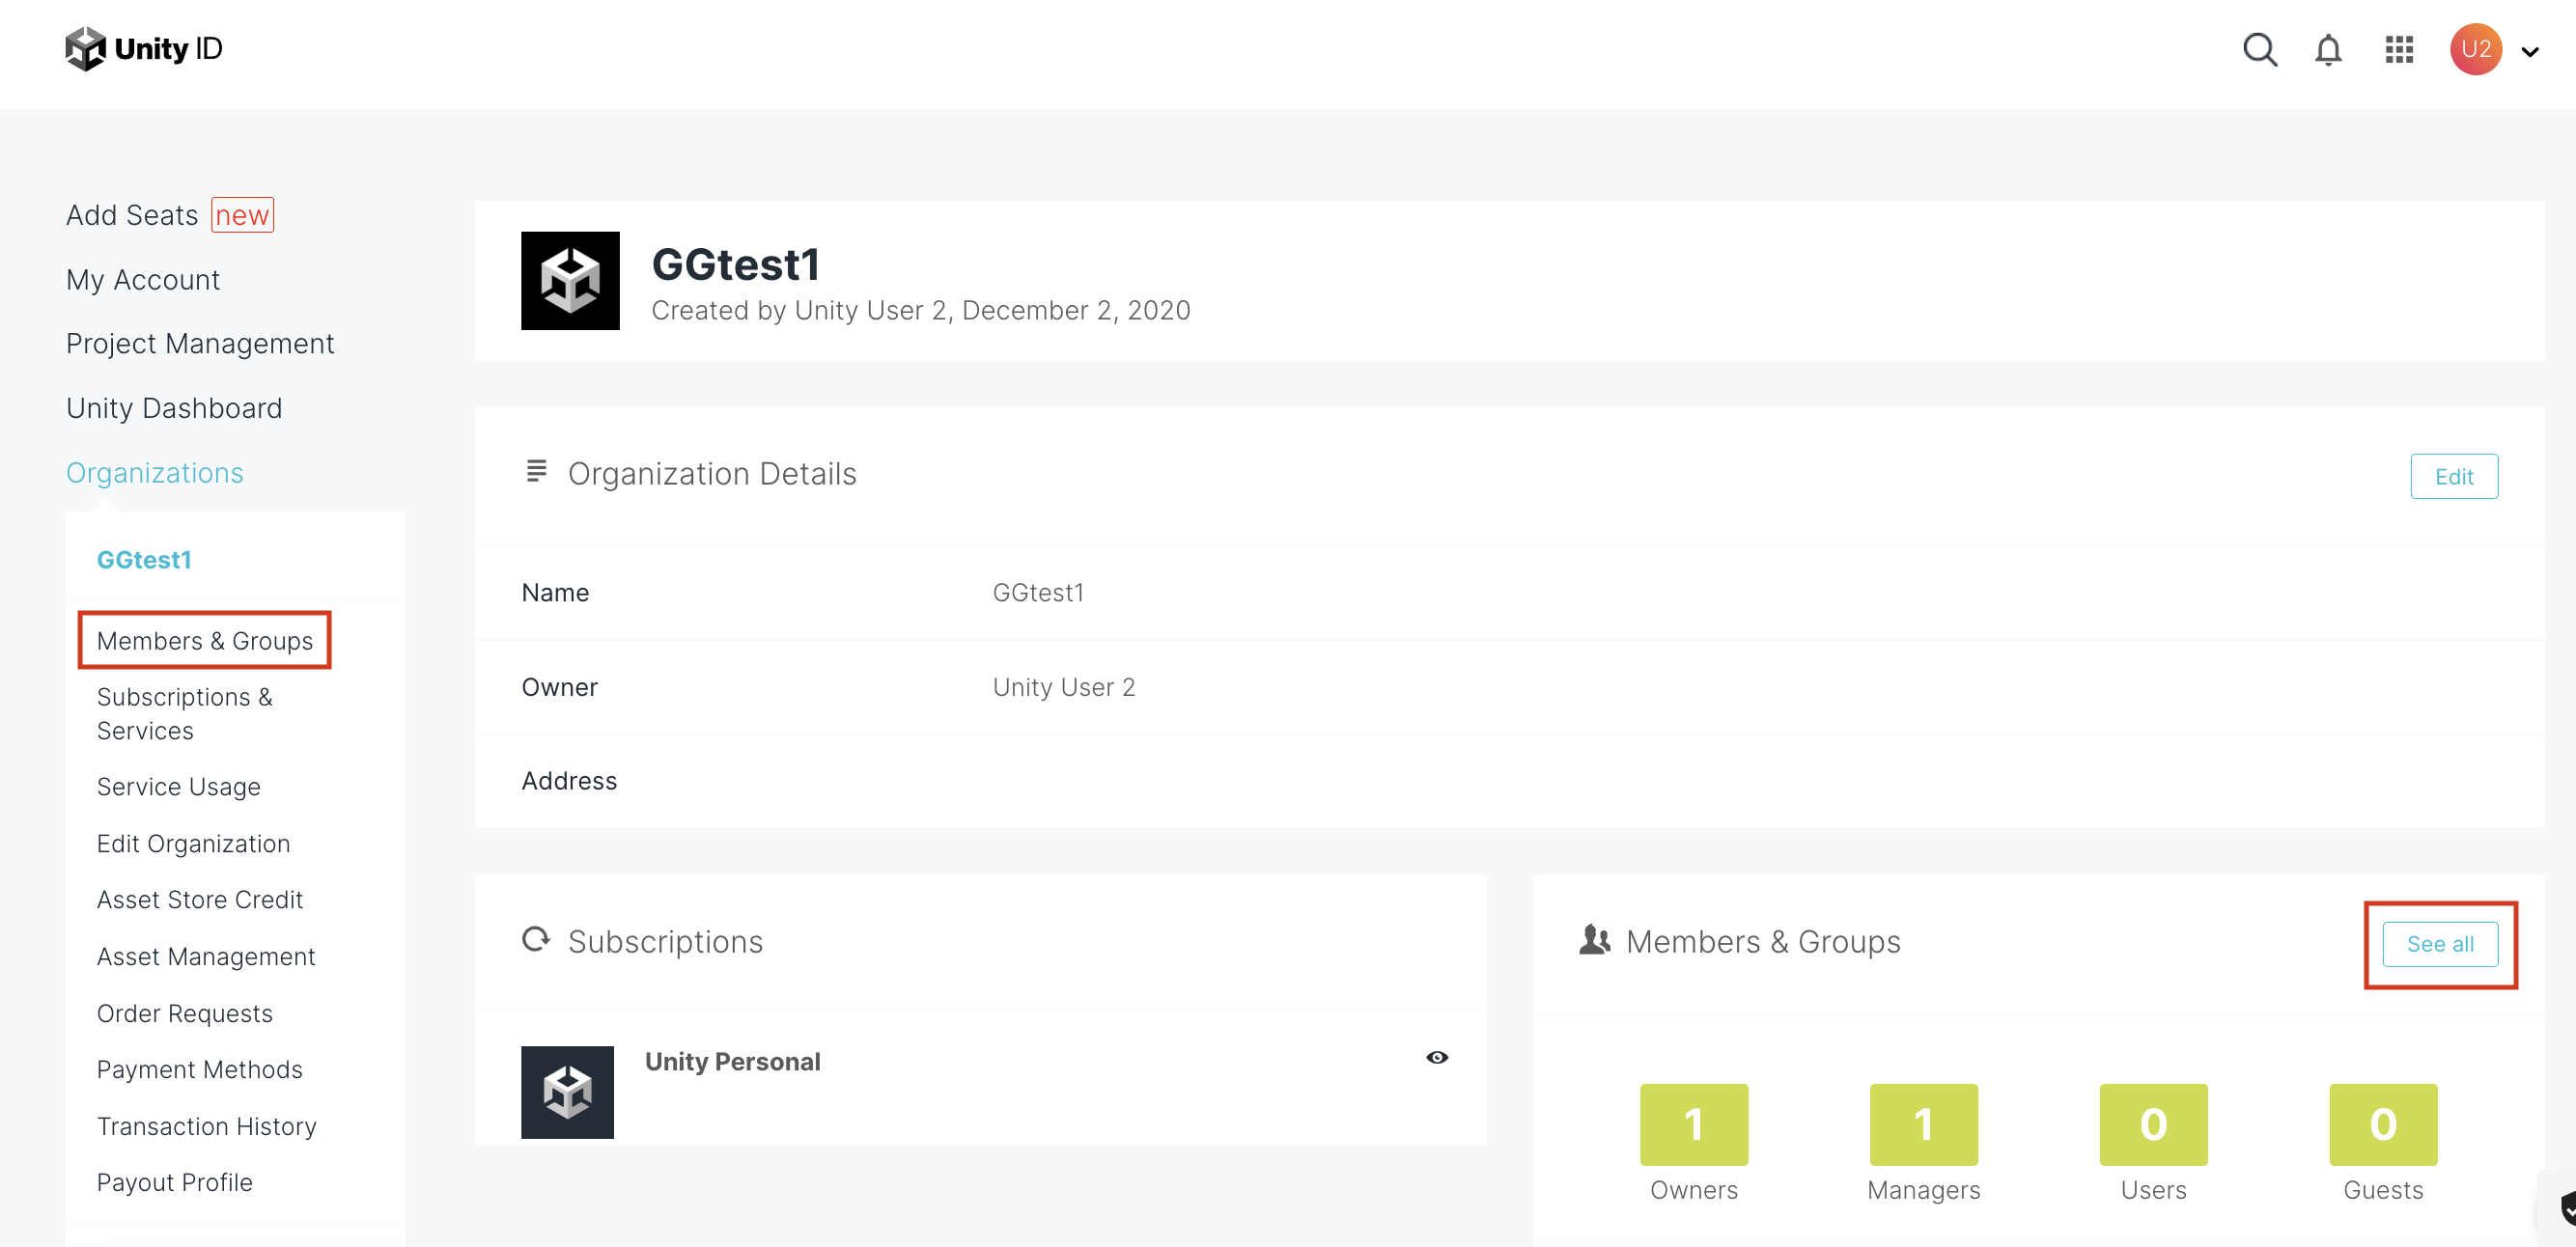This screenshot has height=1247, width=2576.
Task: Toggle visibility of Unity Personal subscription
Action: click(1437, 1057)
